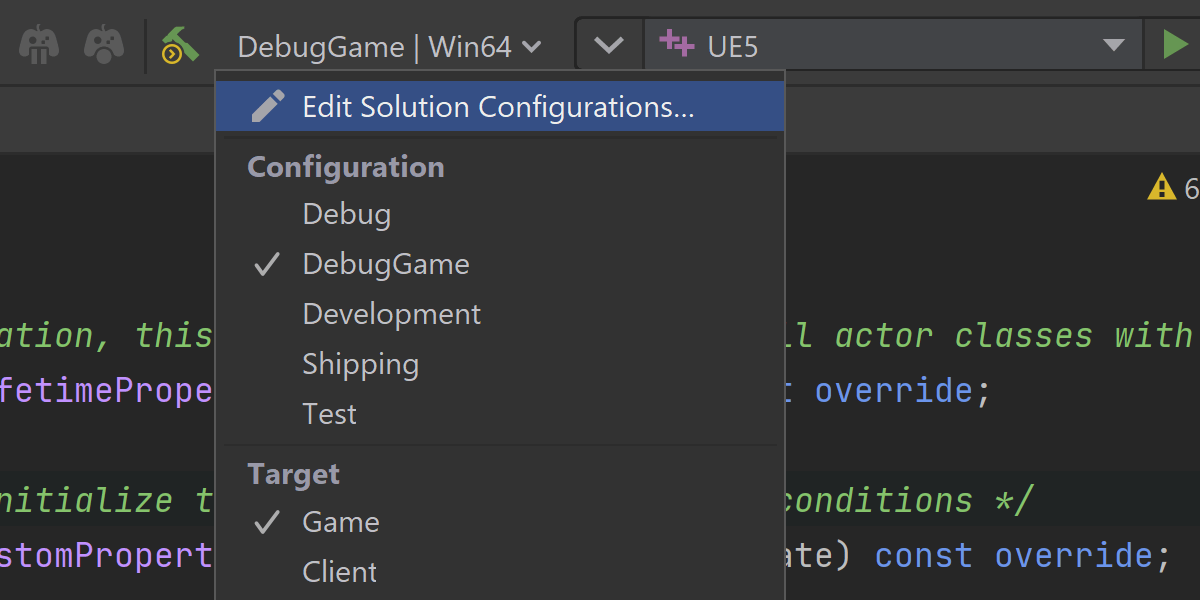
Task: Select the checked DebugGame configuration
Action: 386,264
